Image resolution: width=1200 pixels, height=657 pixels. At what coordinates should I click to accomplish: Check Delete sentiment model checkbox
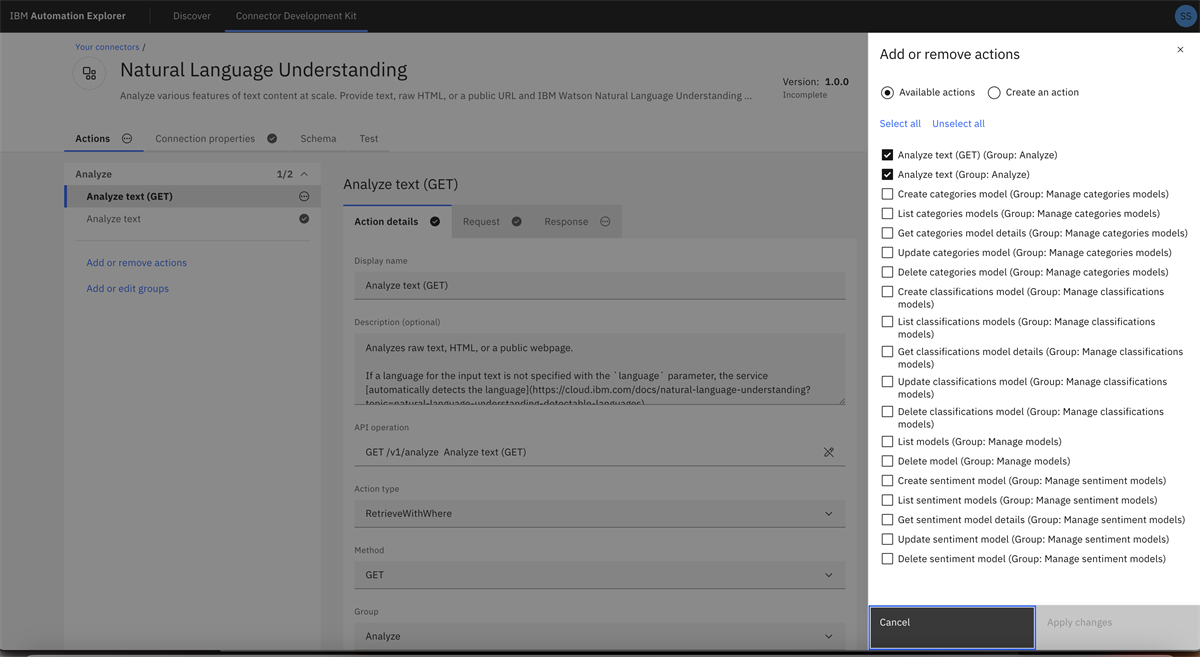pos(887,559)
